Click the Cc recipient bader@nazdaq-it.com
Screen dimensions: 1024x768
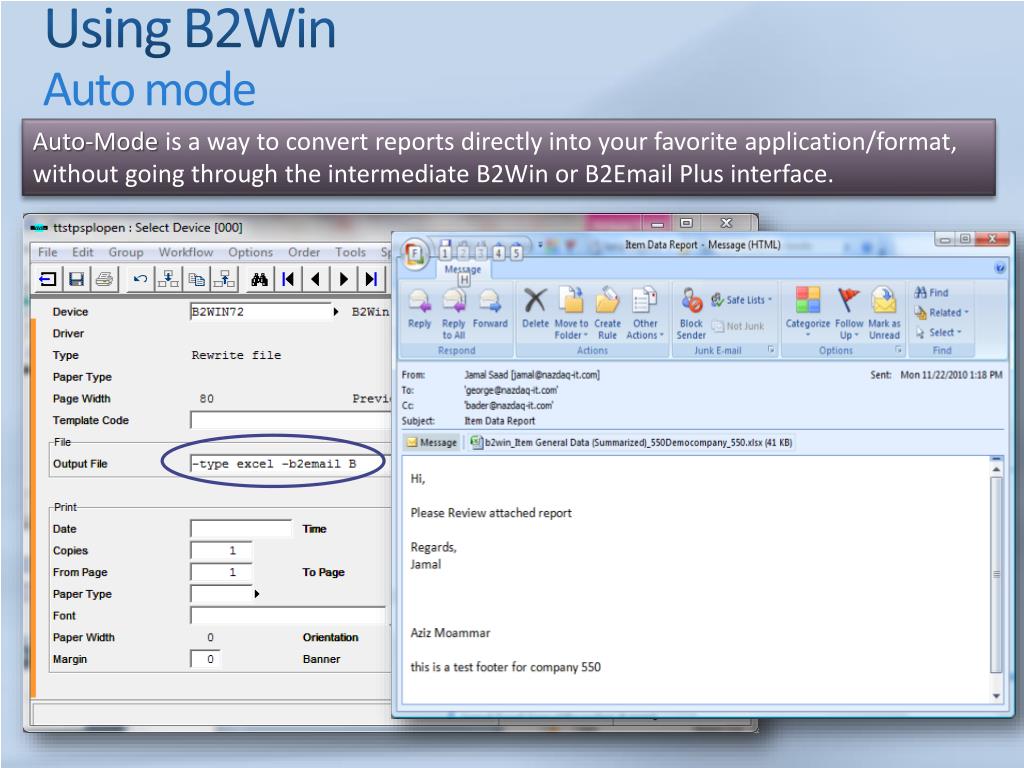coord(509,405)
